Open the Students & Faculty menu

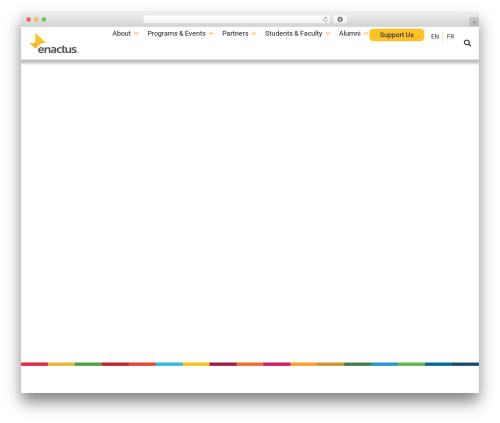point(293,33)
